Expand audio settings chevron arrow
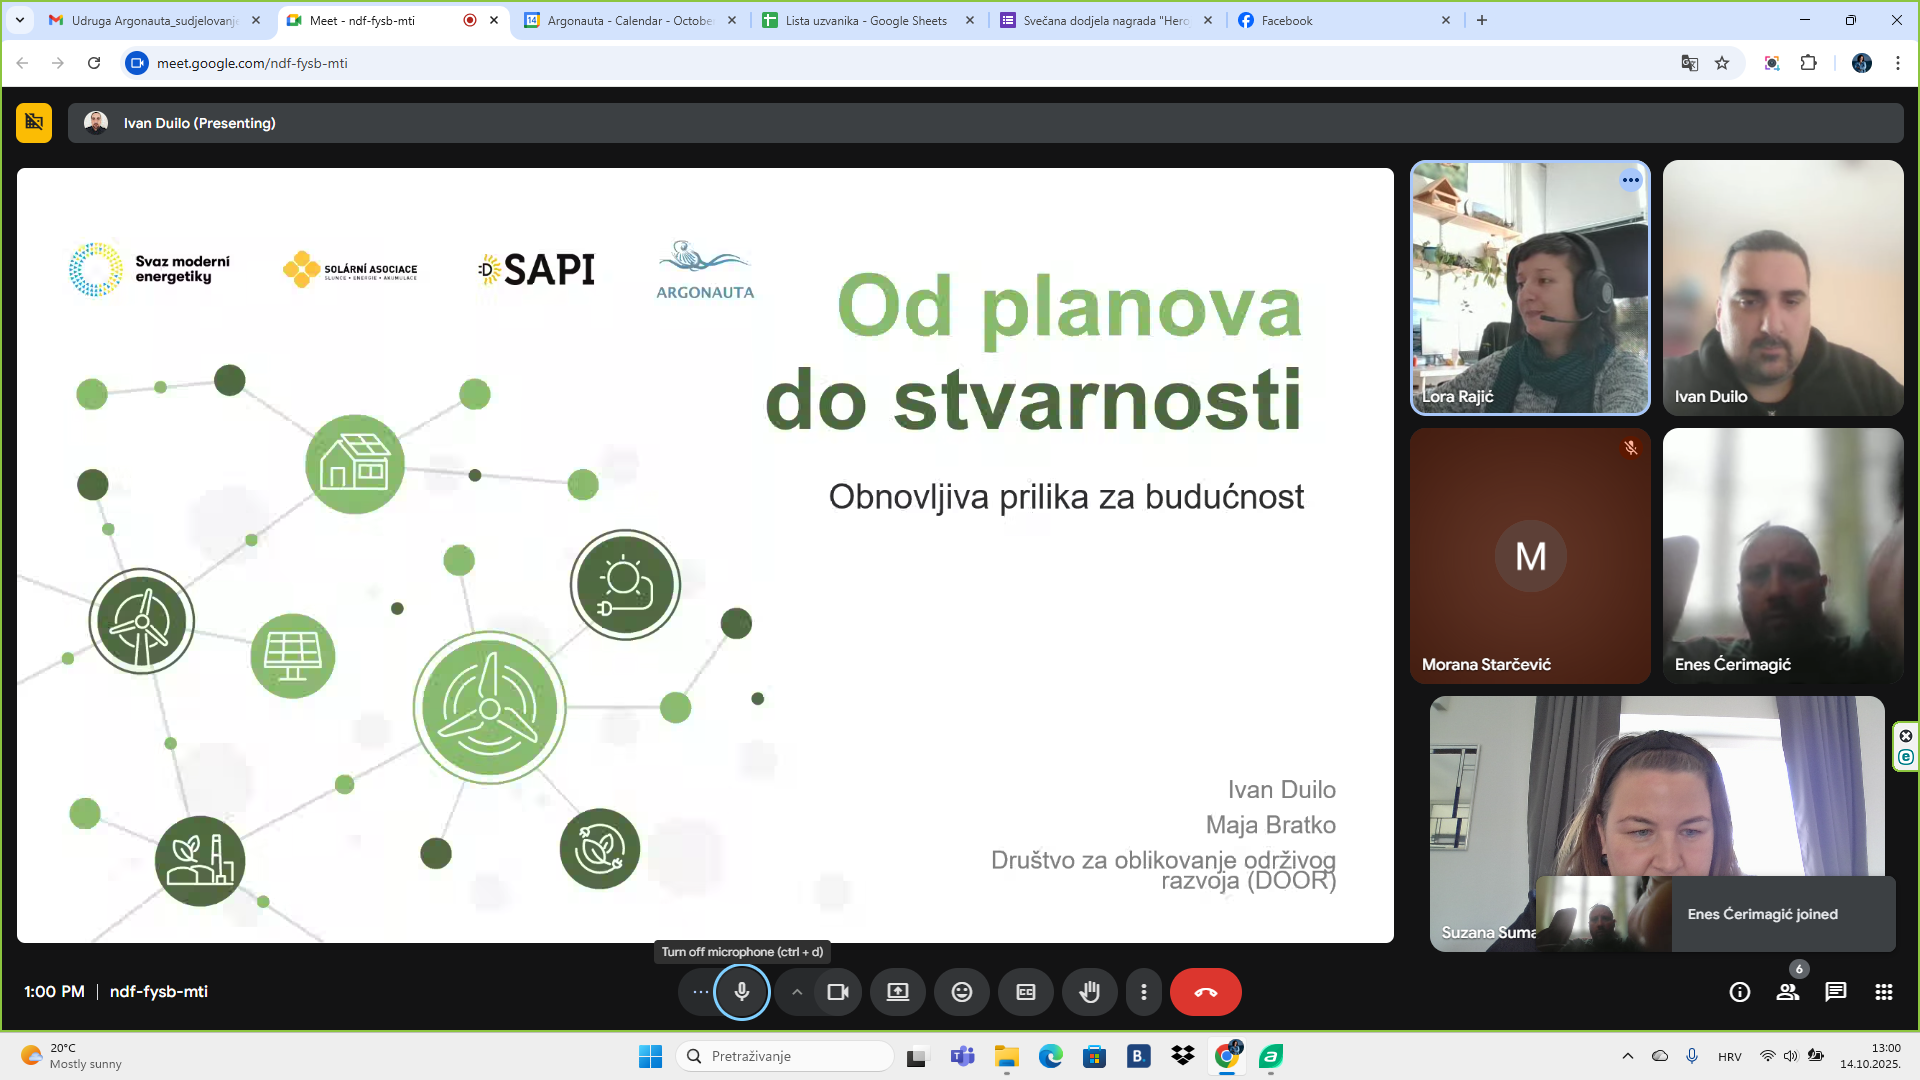Viewport: 1920px width, 1080px height. [797, 992]
